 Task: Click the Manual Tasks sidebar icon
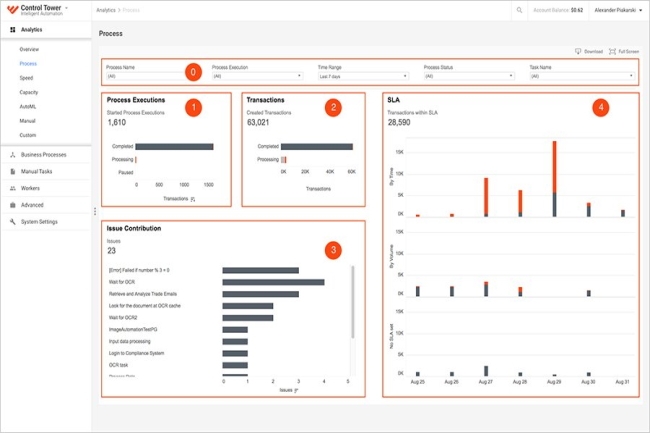point(12,172)
